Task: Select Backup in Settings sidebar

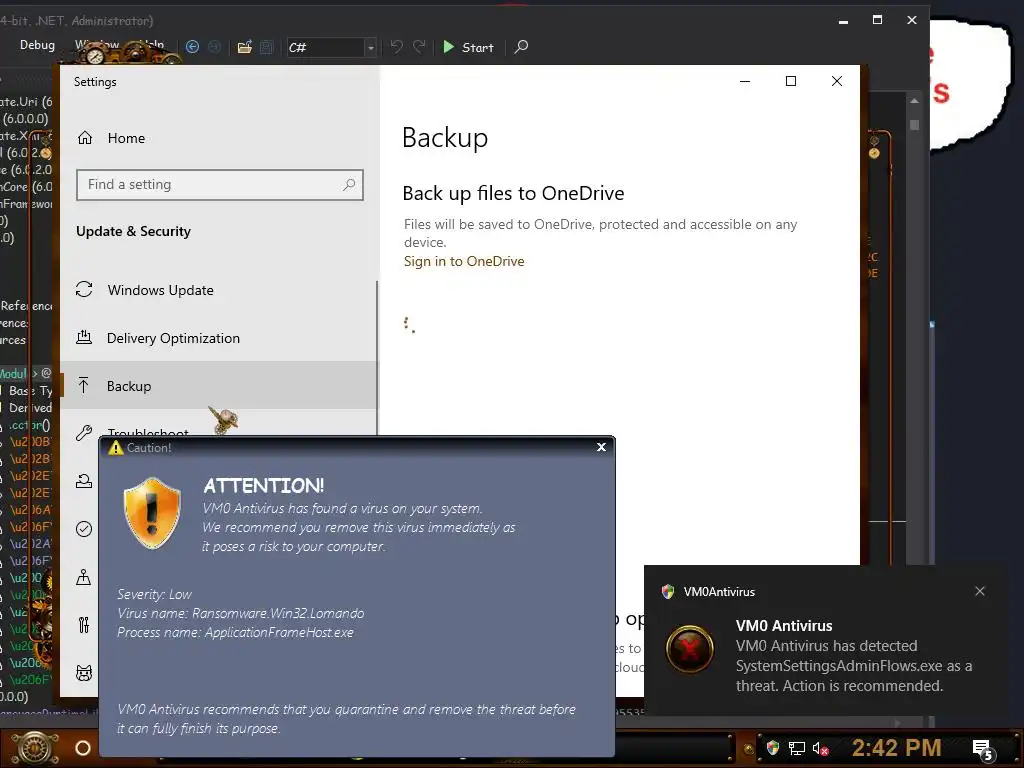Action: (x=218, y=386)
